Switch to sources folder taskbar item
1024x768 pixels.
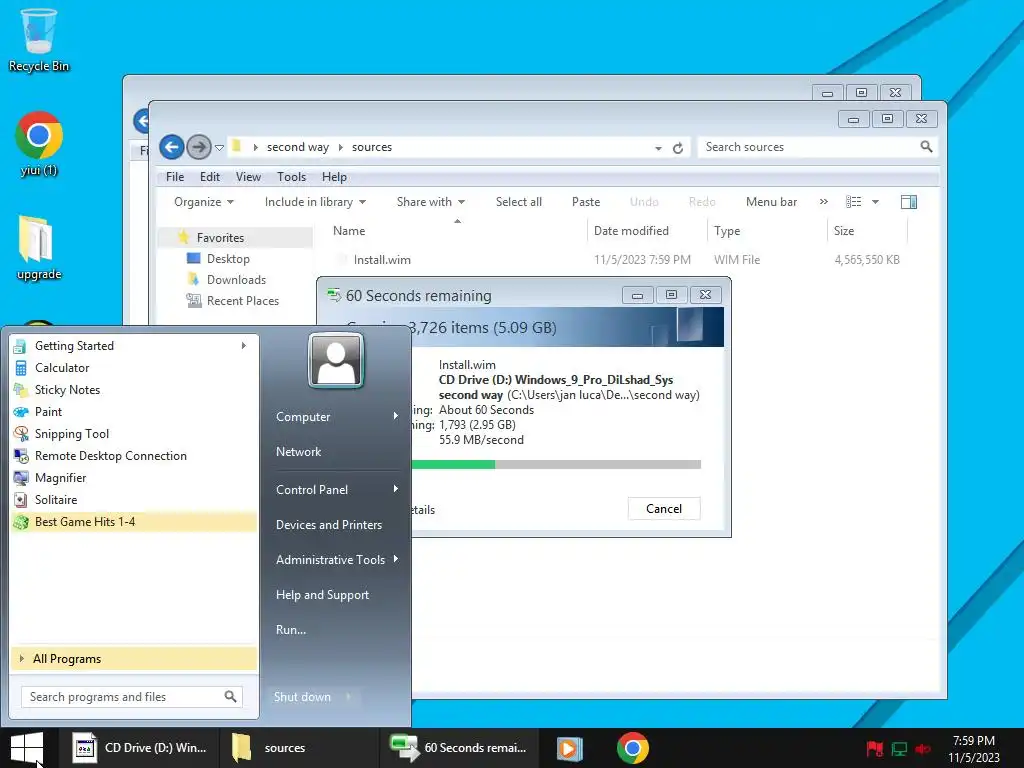(297, 748)
